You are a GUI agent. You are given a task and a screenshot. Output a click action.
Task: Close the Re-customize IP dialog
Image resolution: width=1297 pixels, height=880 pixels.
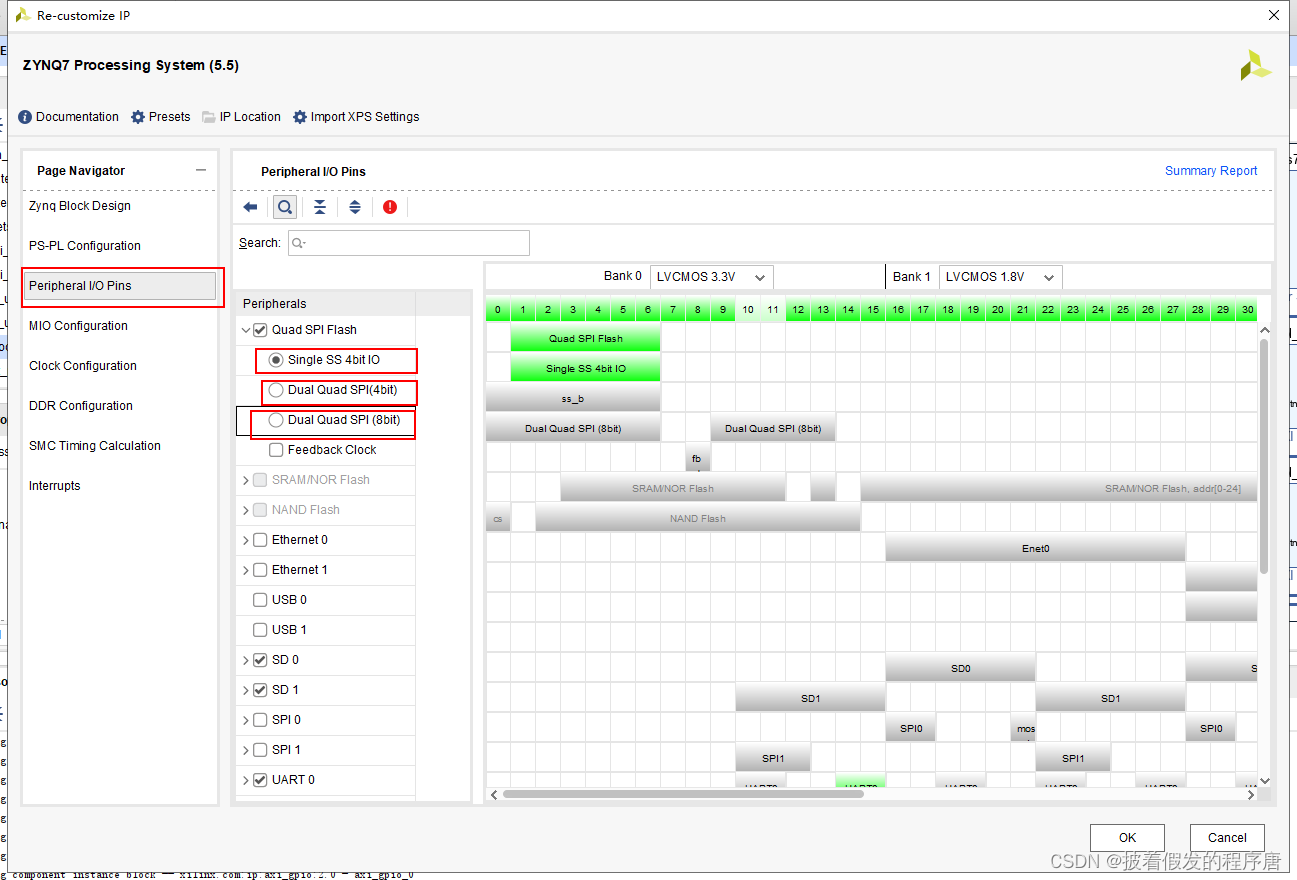point(1273,15)
